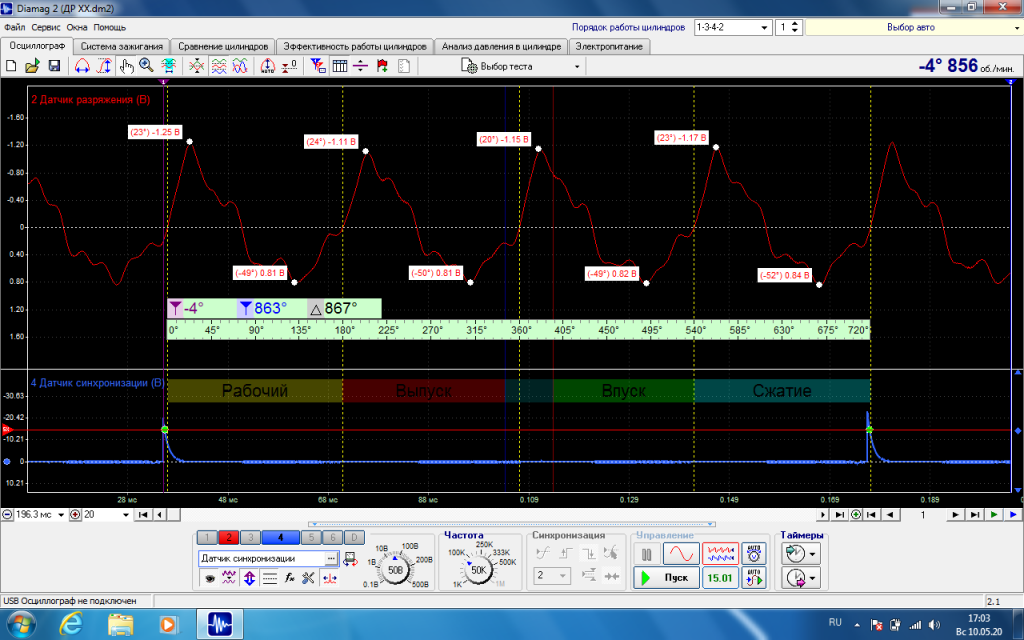Select the horizontal stretch measurement tool

[x=82, y=66]
